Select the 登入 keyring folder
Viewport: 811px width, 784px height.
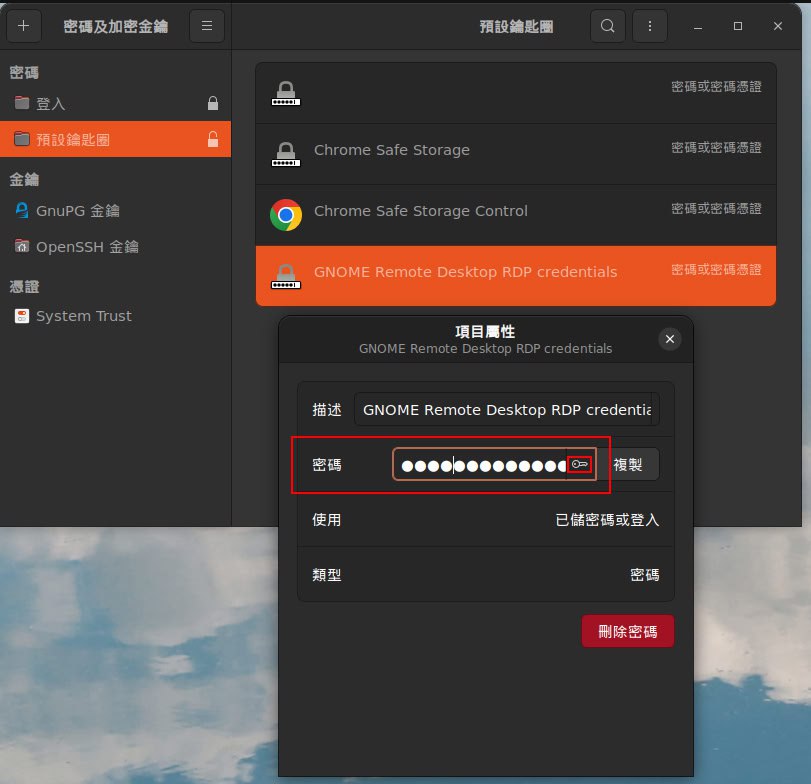115,103
